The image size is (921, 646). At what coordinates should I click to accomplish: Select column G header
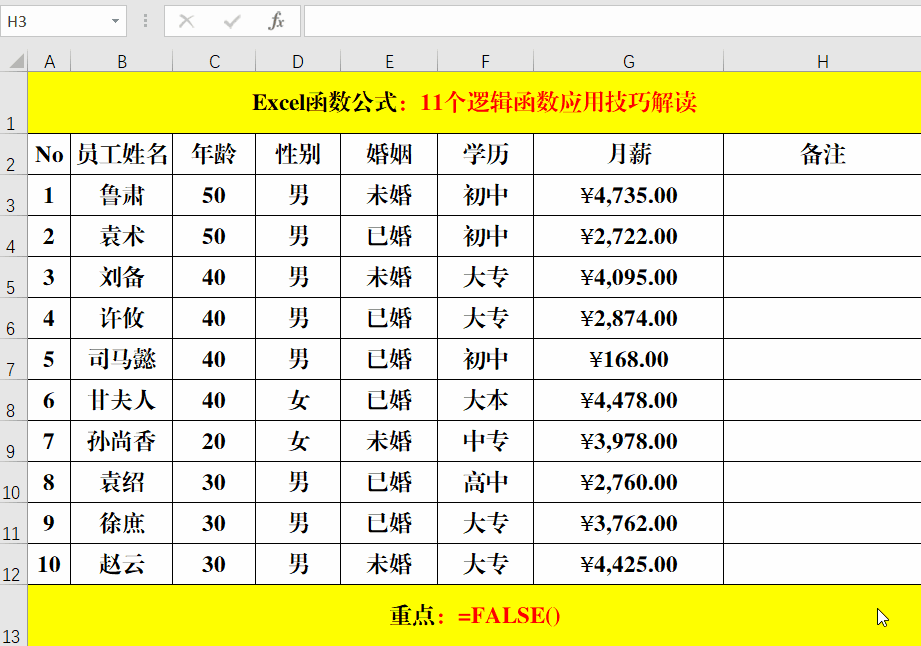click(x=628, y=62)
